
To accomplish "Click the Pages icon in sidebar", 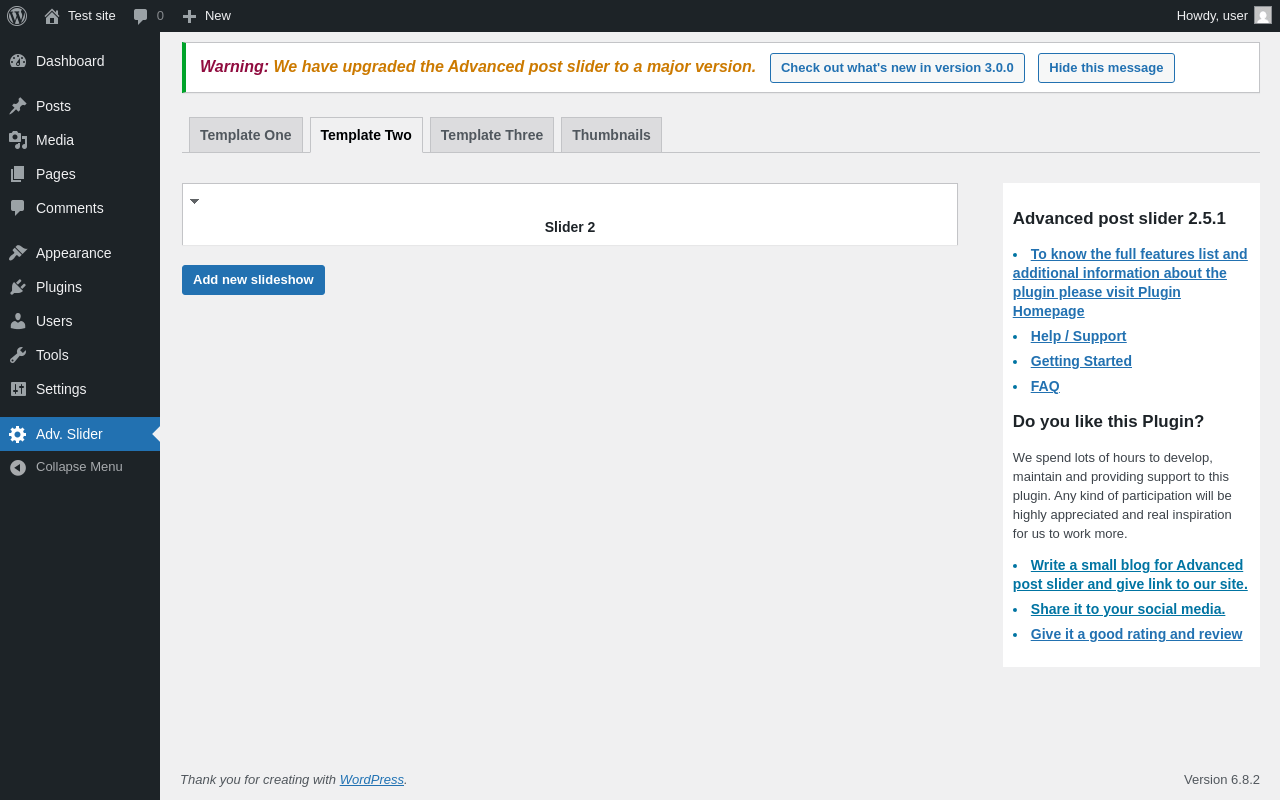I will [x=18, y=174].
